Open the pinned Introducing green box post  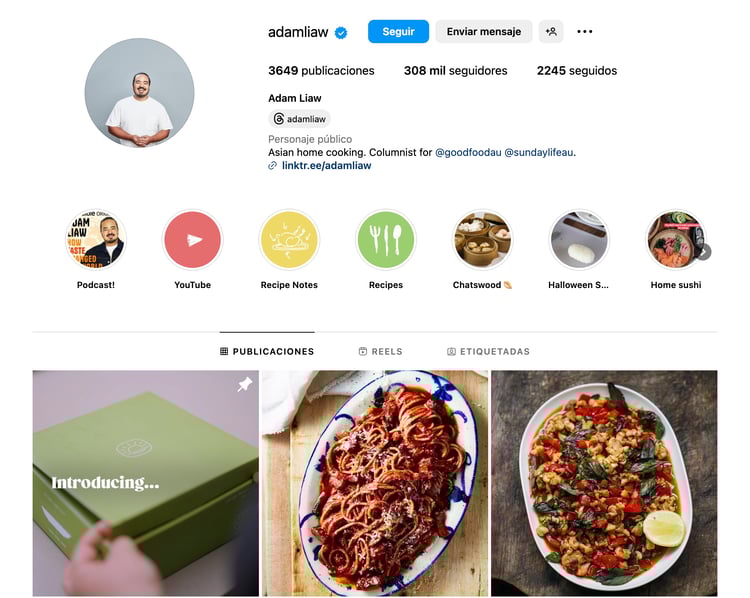(145, 483)
